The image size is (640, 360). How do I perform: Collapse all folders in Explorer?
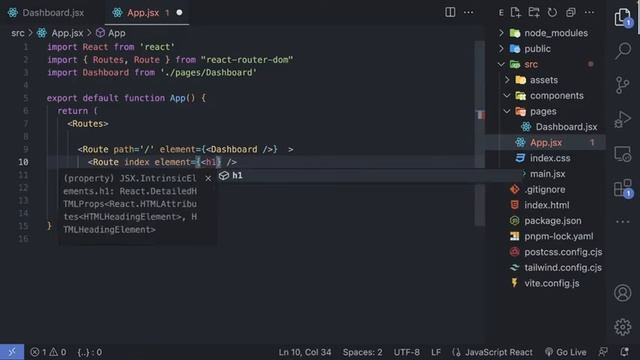click(x=571, y=12)
